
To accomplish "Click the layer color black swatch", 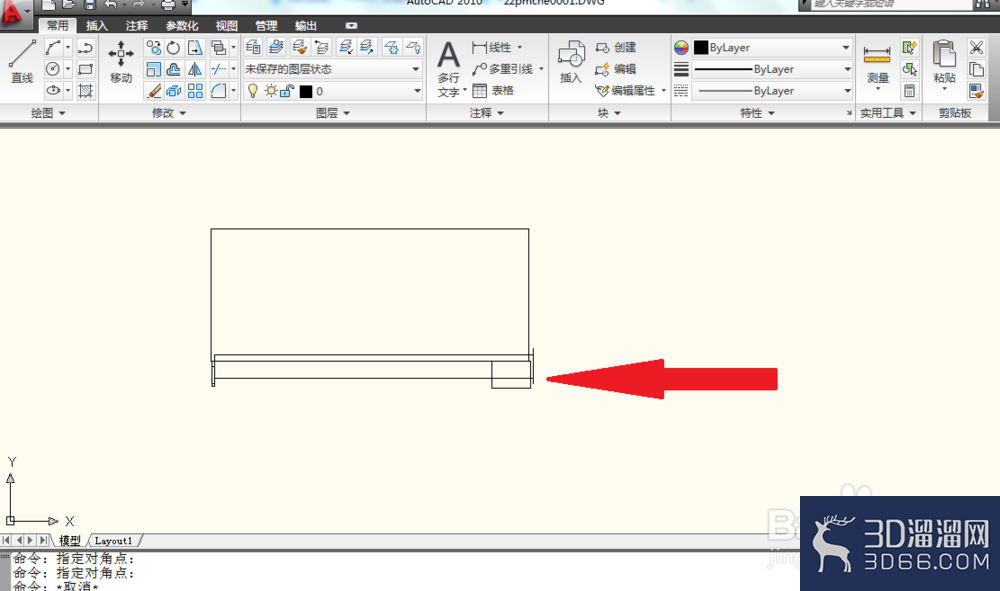I will pos(306,92).
